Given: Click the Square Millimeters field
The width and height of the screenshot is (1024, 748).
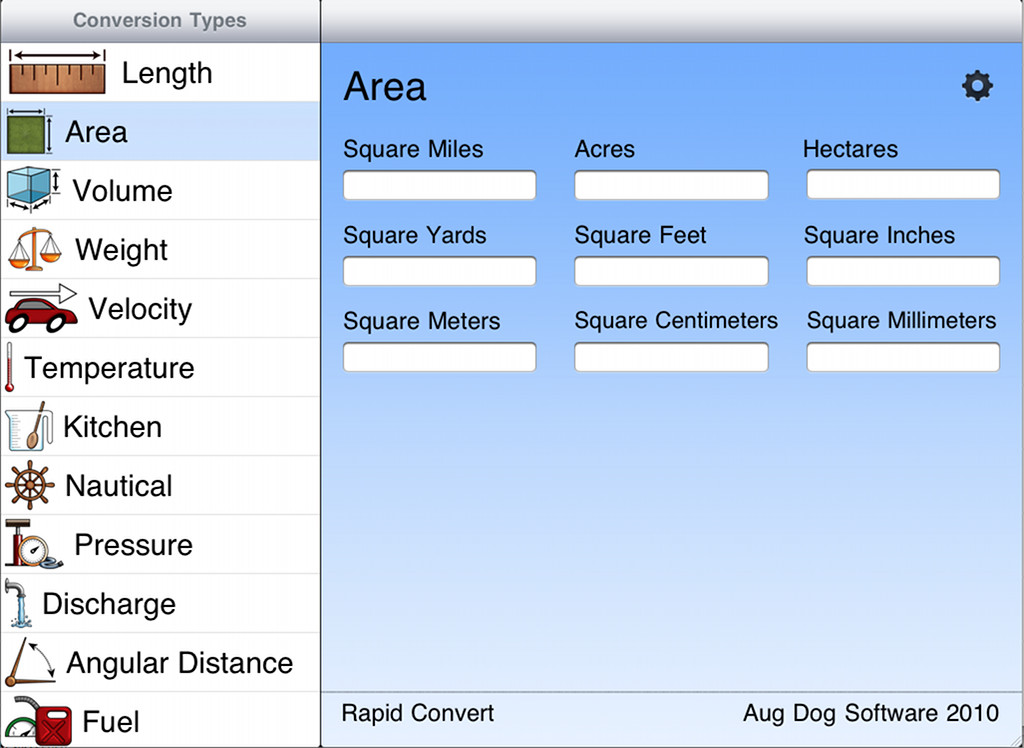Looking at the screenshot, I should [903, 357].
